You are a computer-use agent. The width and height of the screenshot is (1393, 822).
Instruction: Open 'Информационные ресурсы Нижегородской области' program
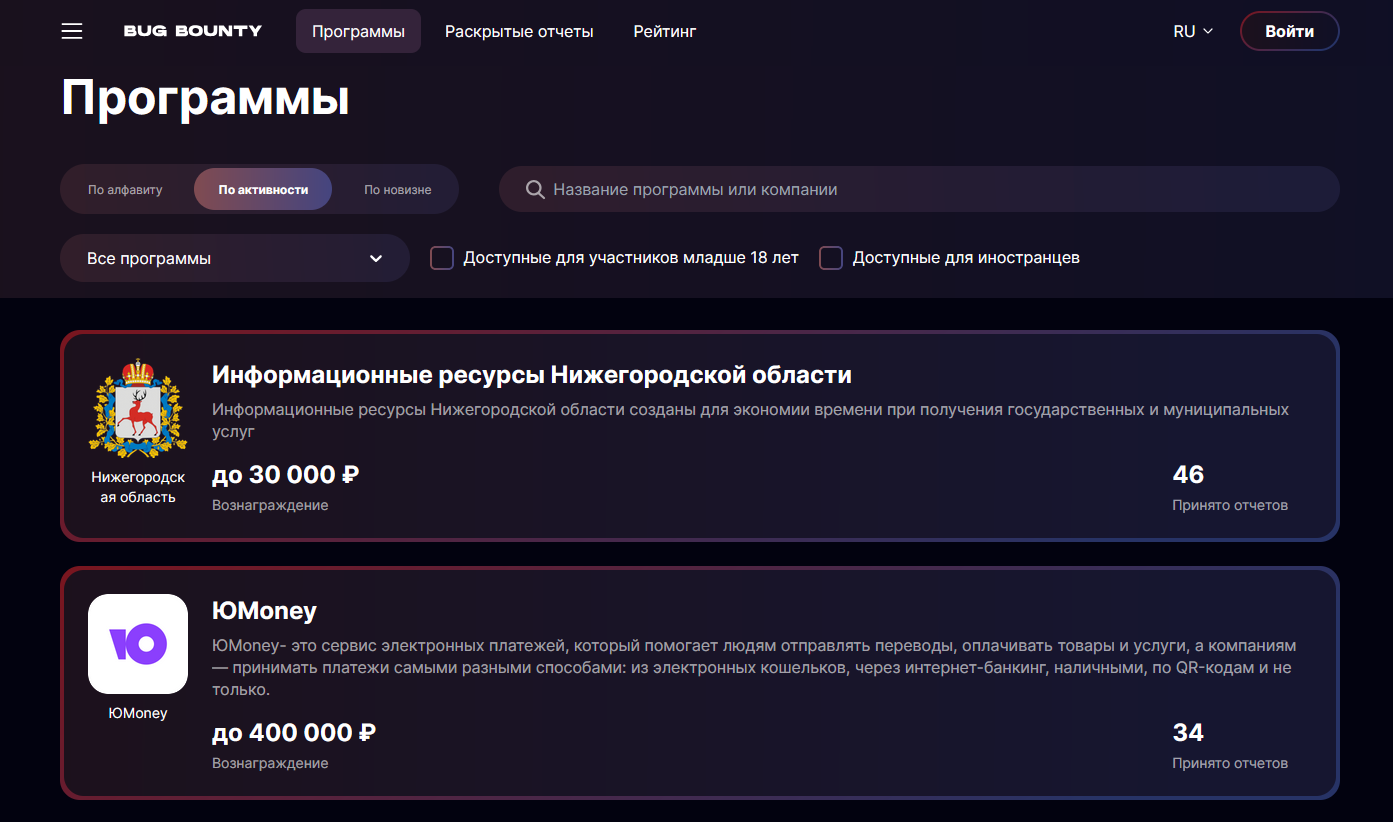click(531, 375)
